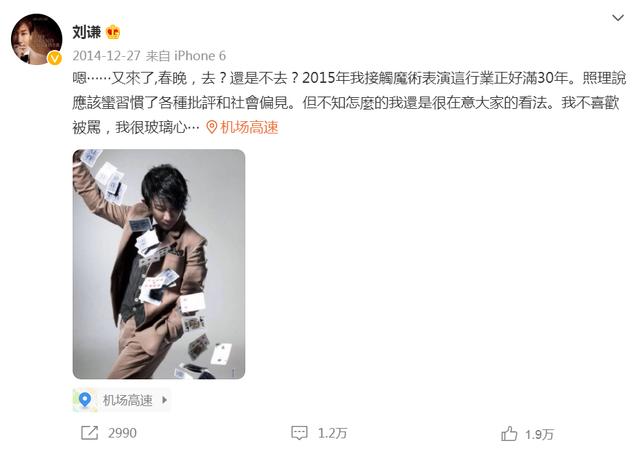This screenshot has height=454, width=640.
Task: Click the 来自 iPhone 6 source link
Action: coord(186,56)
